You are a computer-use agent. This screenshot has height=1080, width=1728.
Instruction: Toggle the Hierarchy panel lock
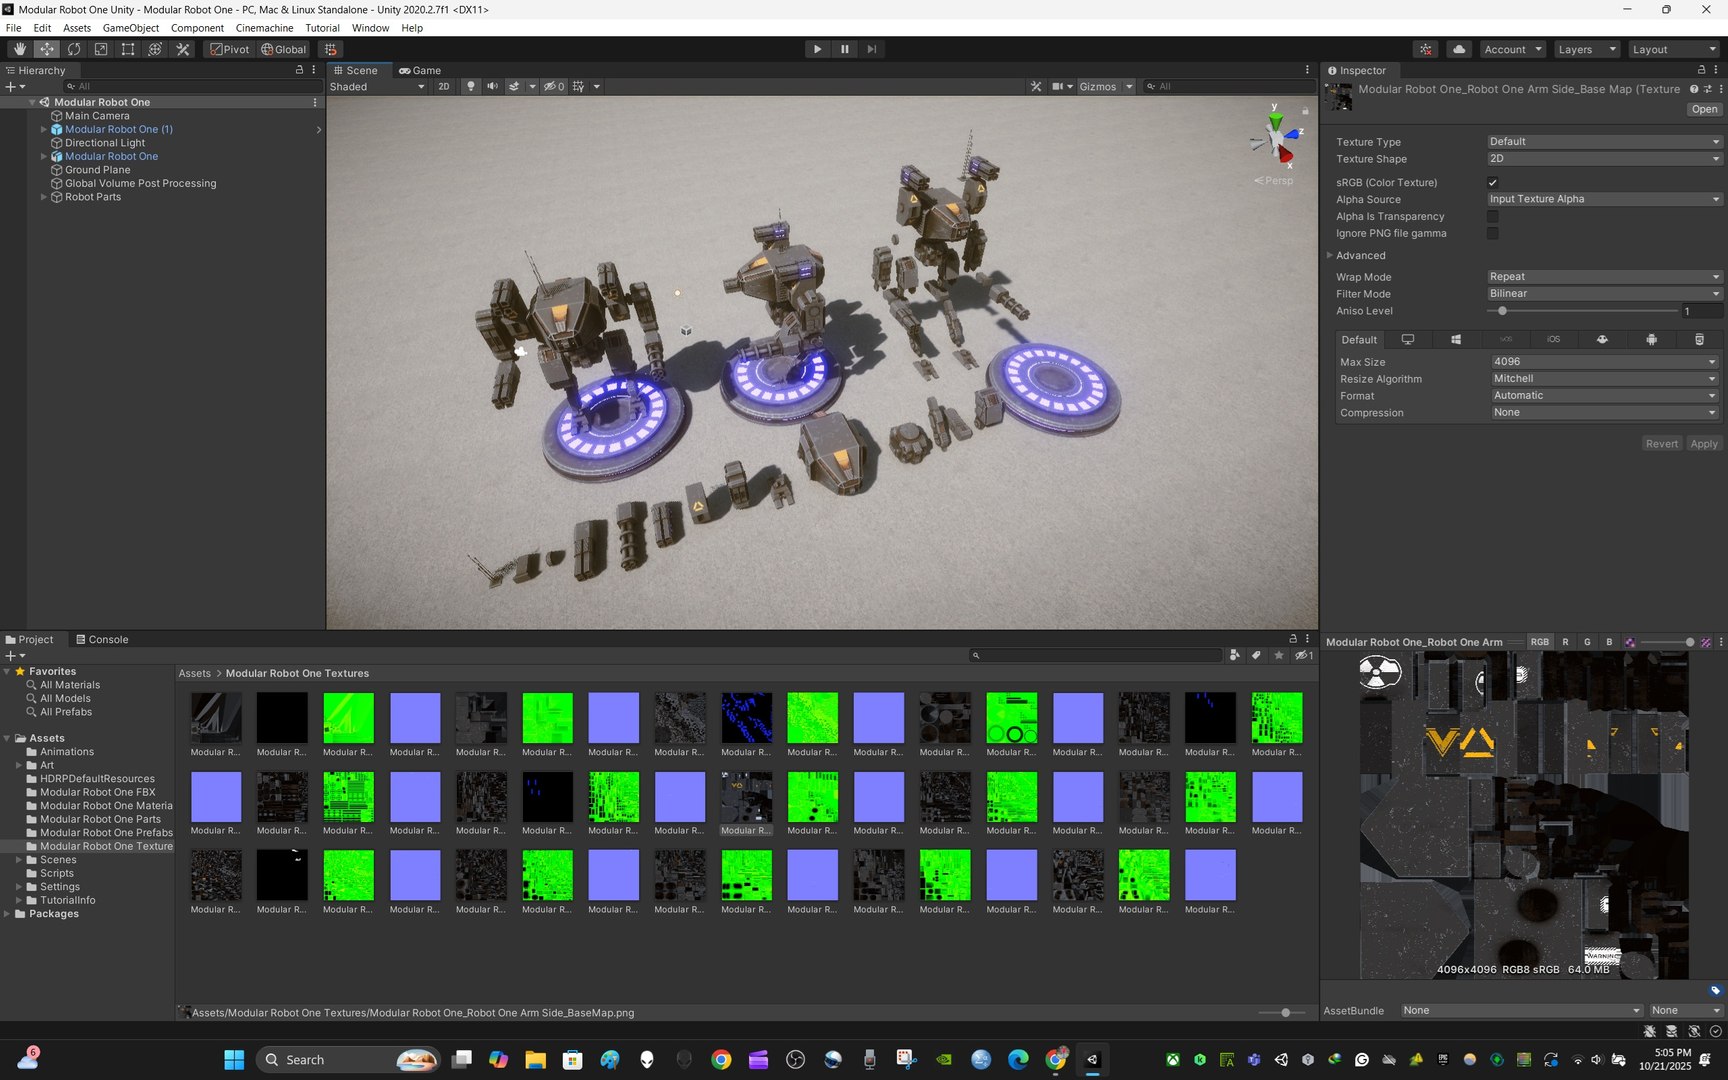[x=299, y=70]
